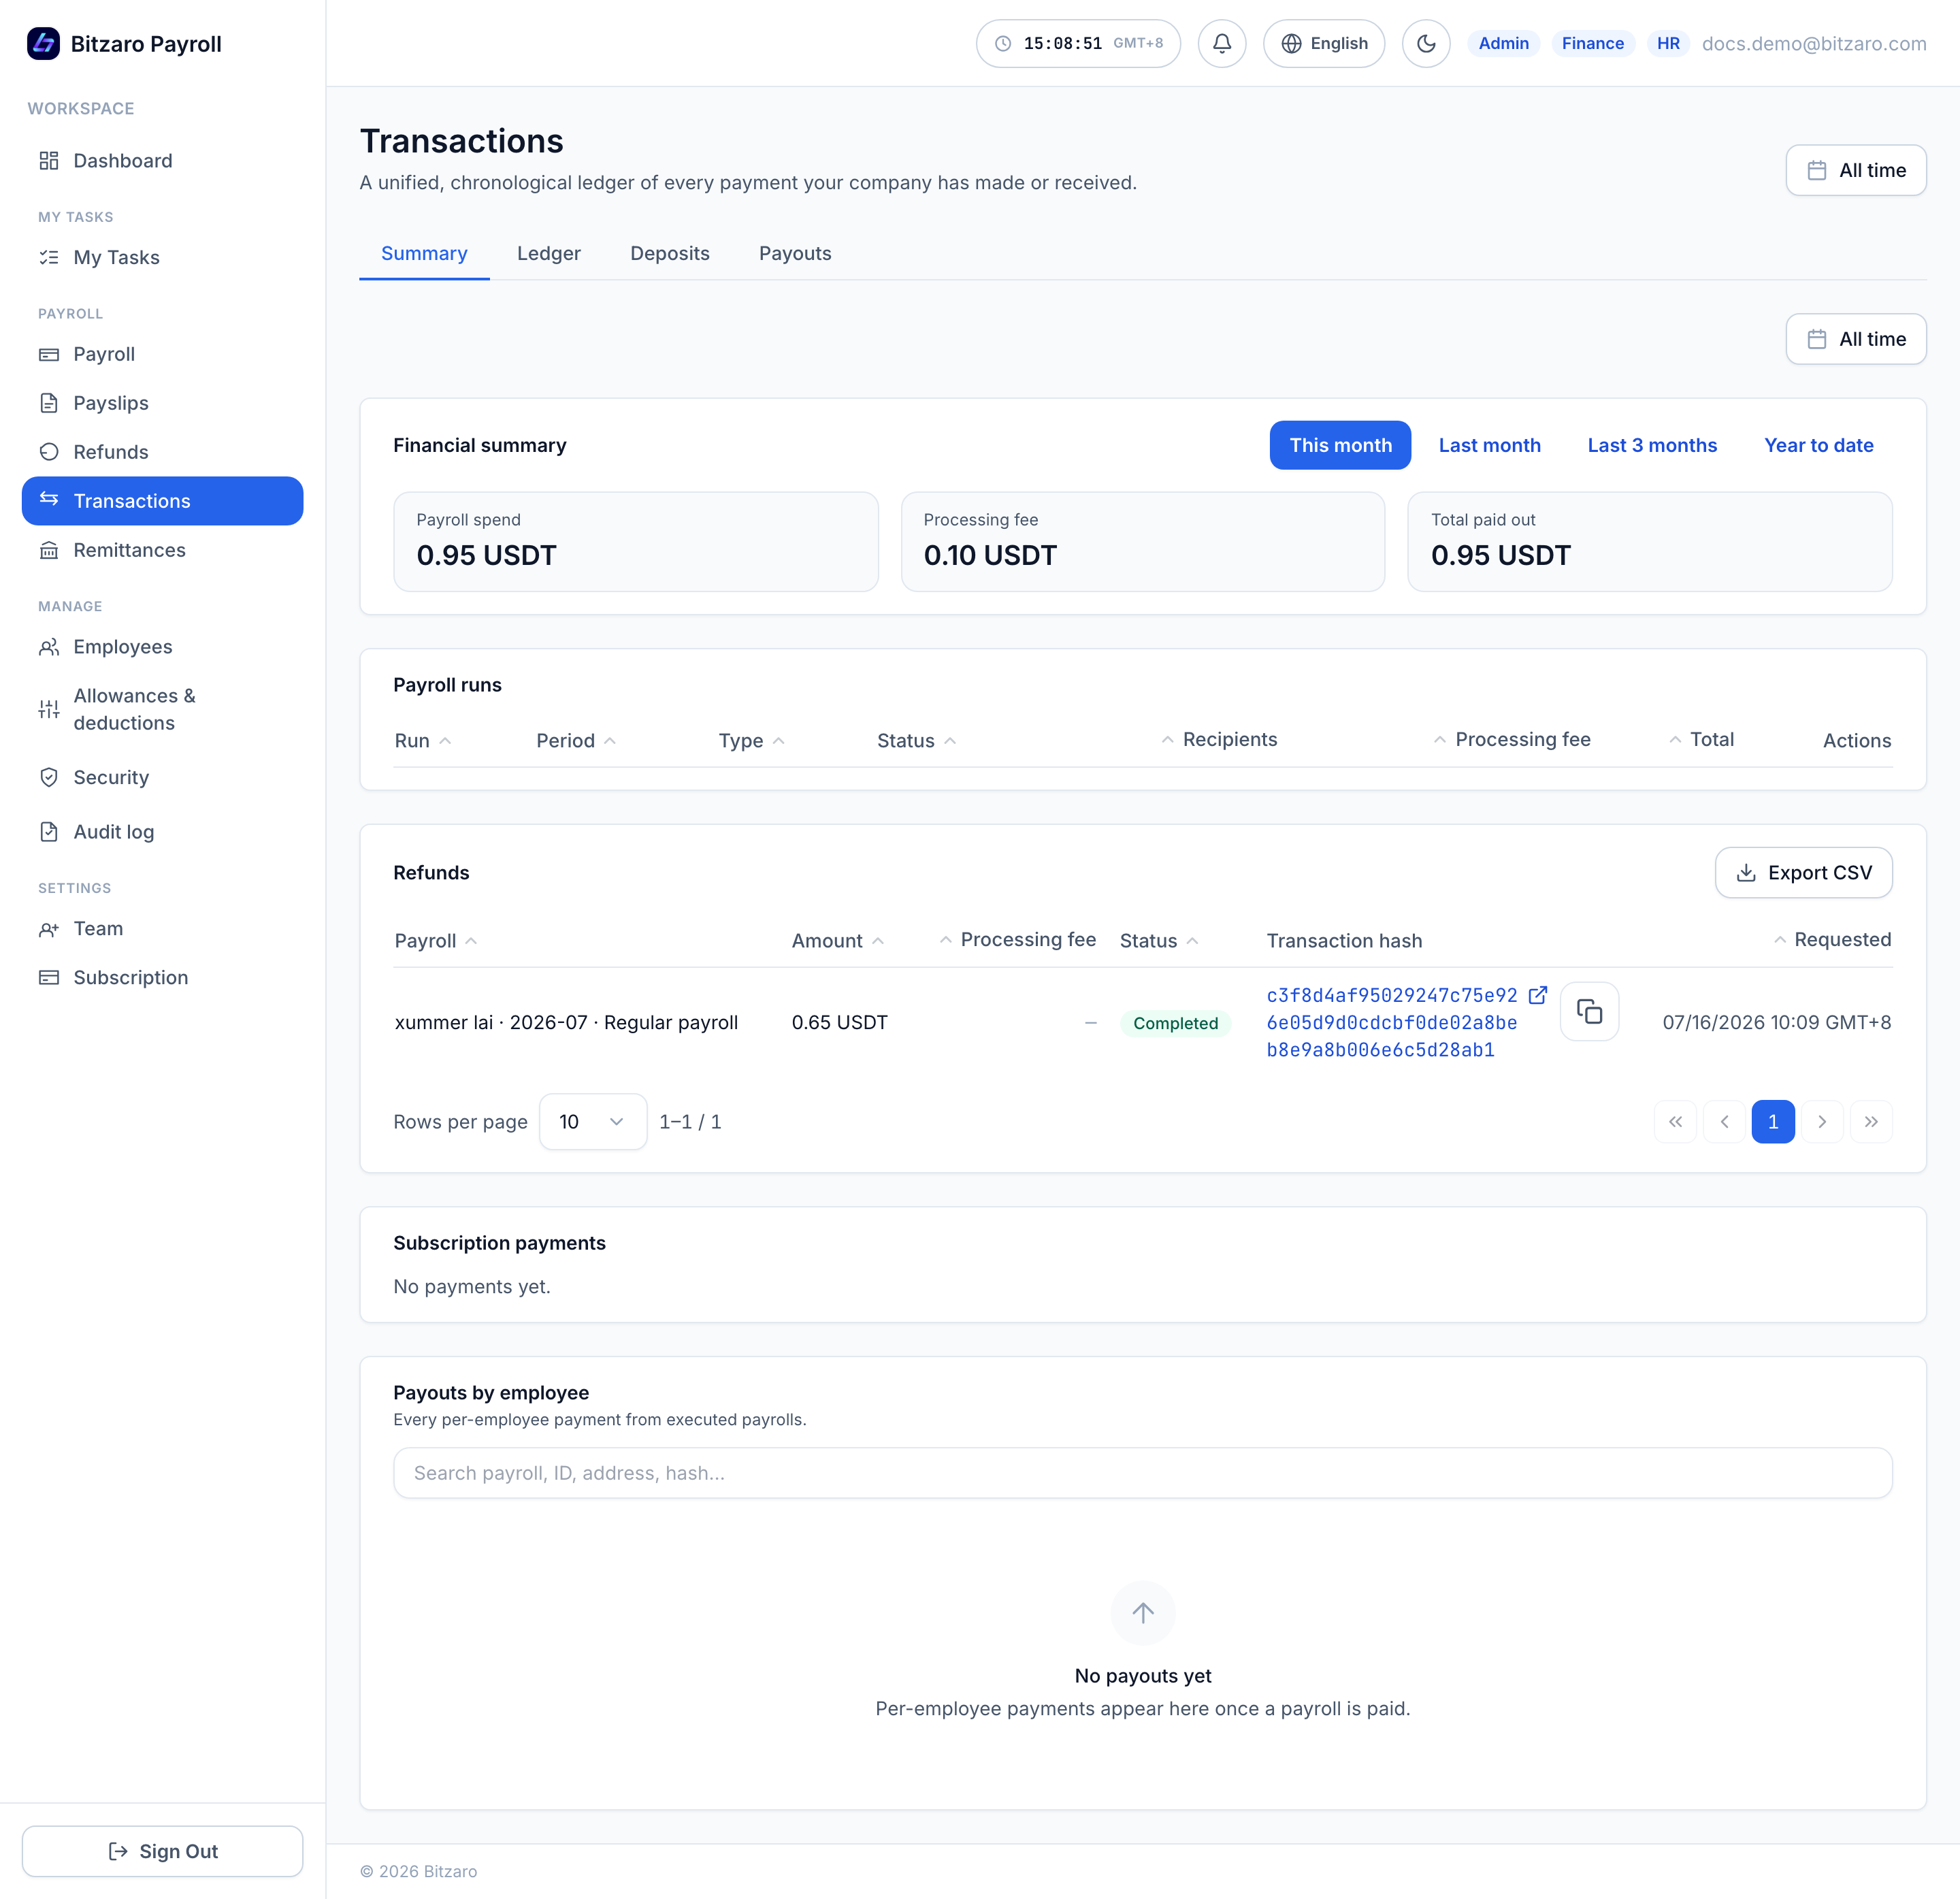Click the Payroll spend card
The height and width of the screenshot is (1899, 1960).
click(x=636, y=541)
